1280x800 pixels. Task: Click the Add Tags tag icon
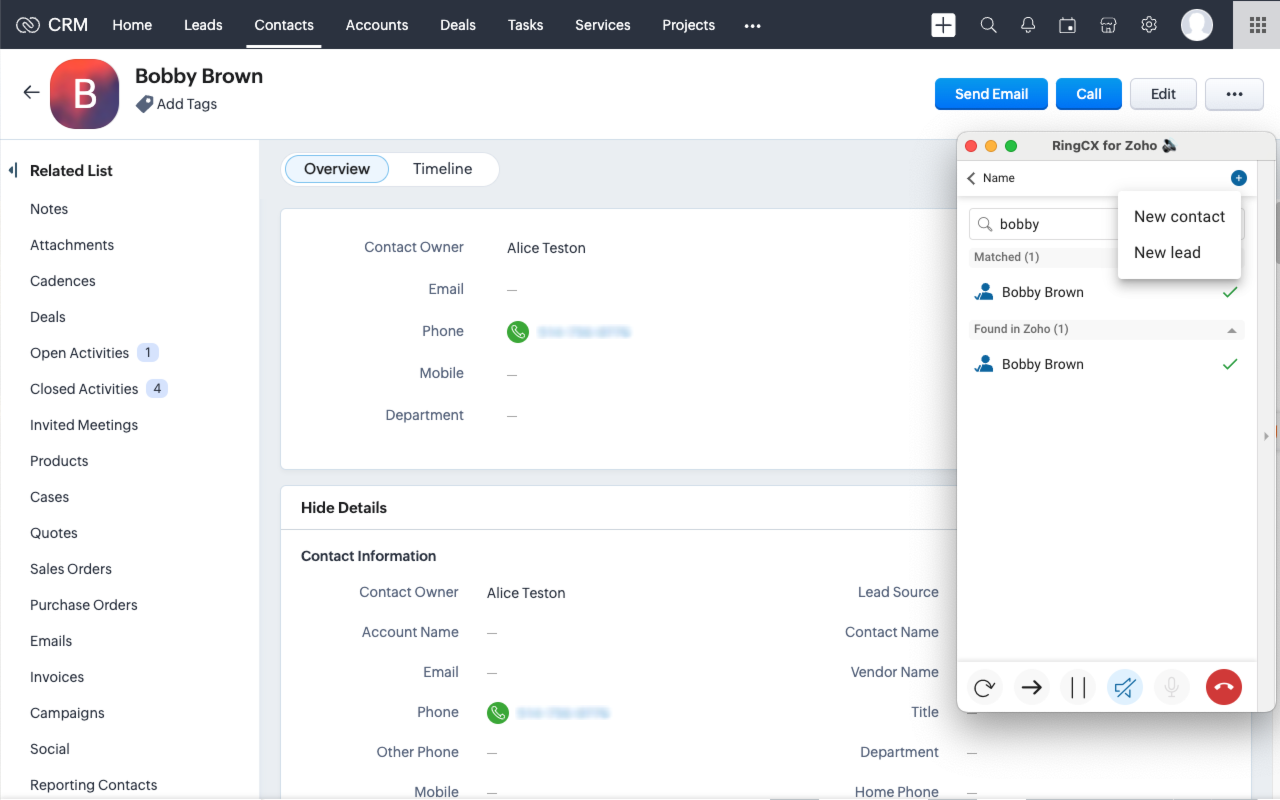tap(144, 104)
